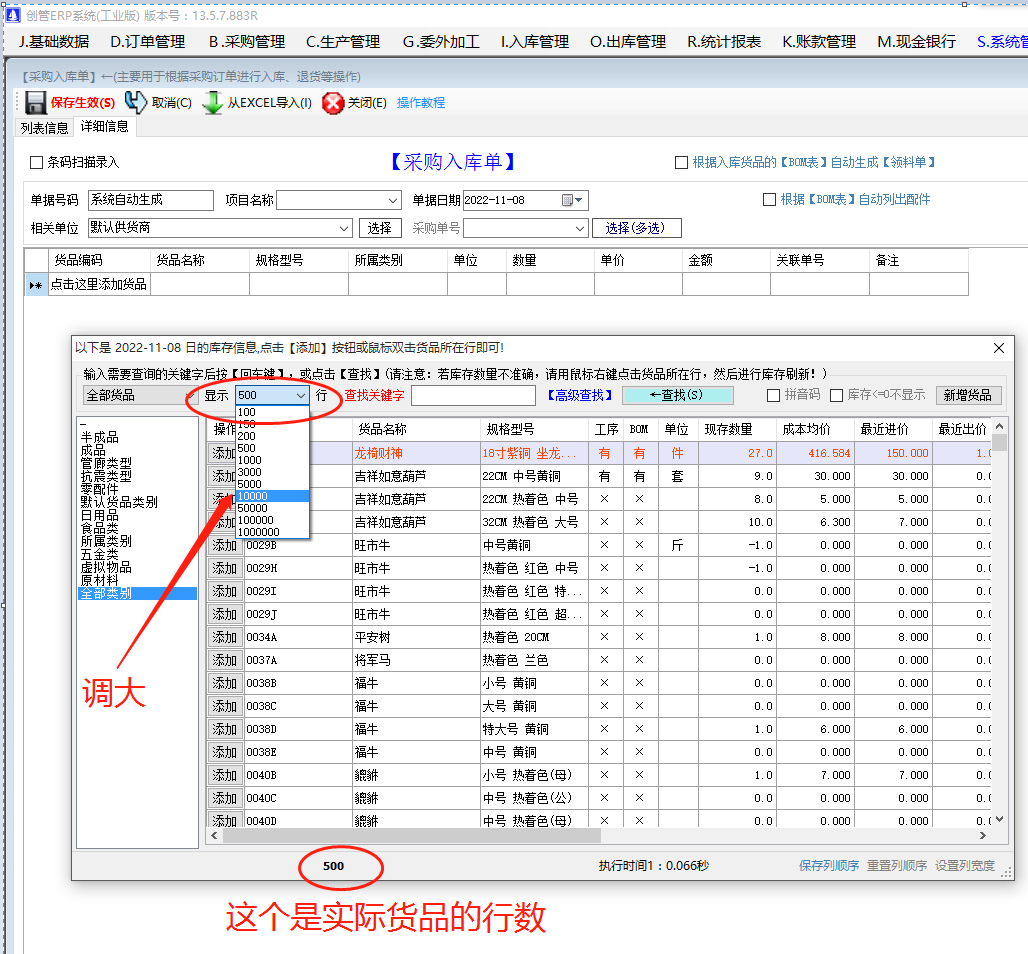Screen dimensions: 1028x954
Task: Click the 选择(多选) button
Action: [637, 227]
